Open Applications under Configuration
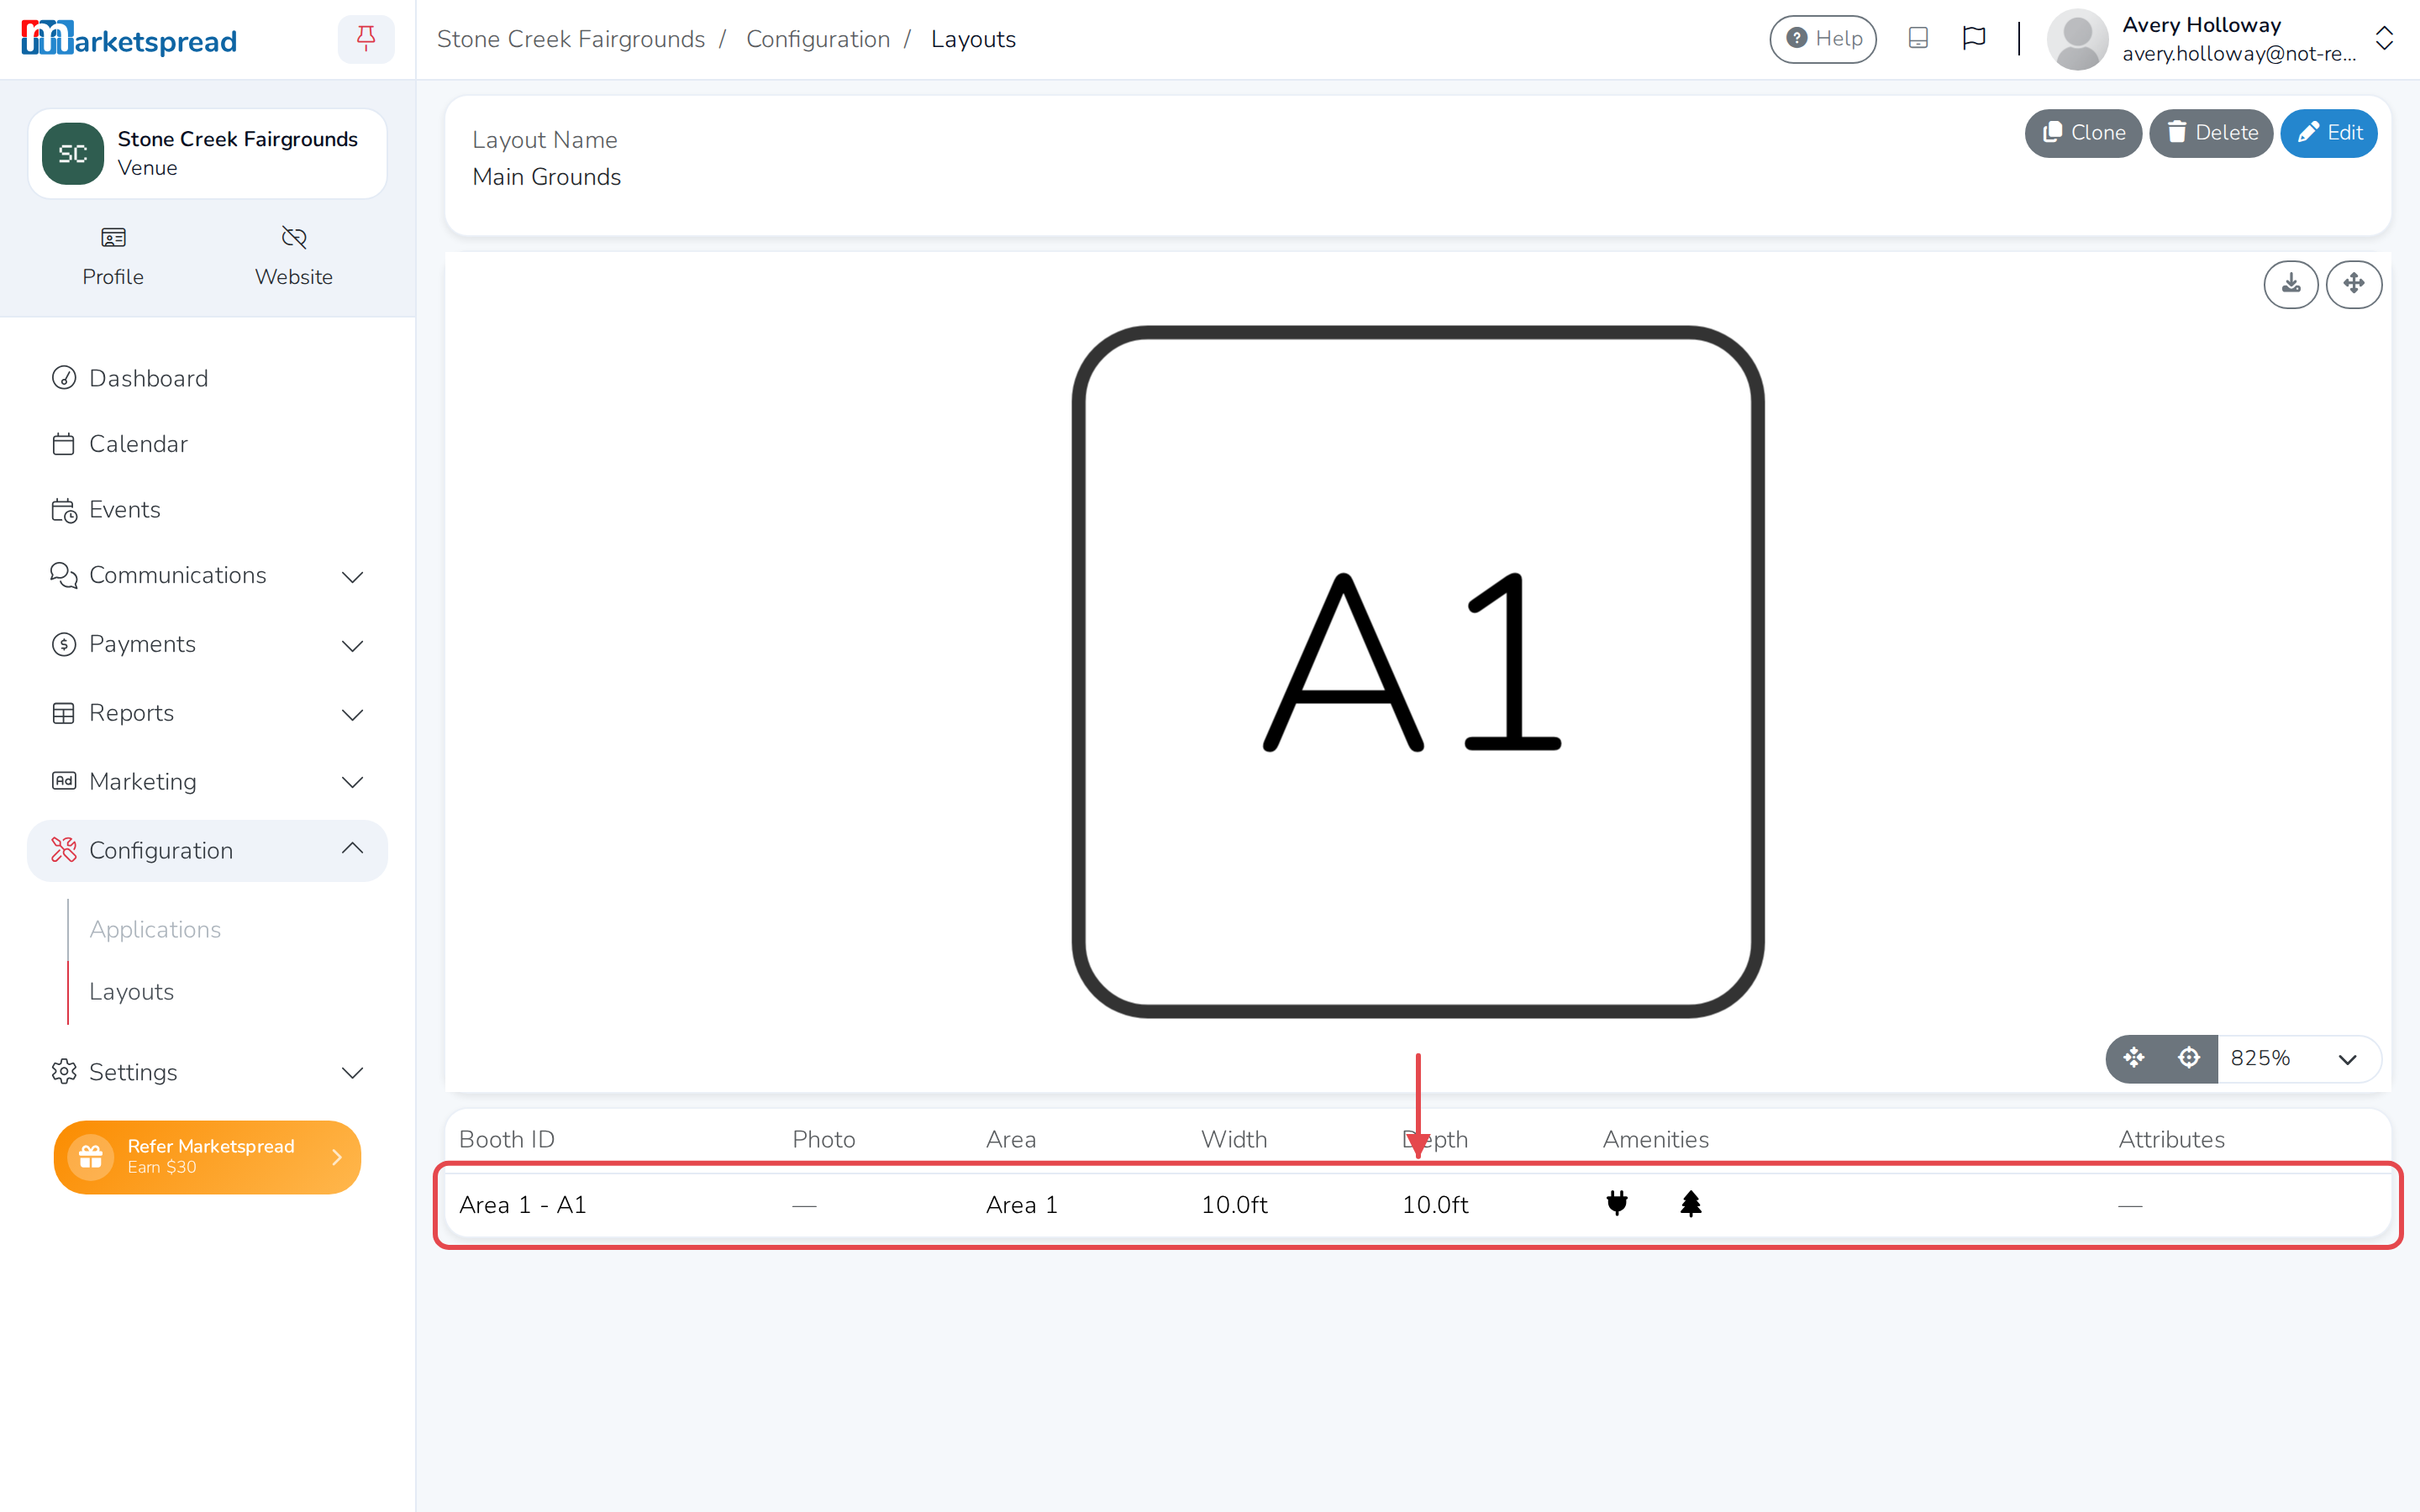Viewport: 2420px width, 1512px height. click(x=155, y=929)
